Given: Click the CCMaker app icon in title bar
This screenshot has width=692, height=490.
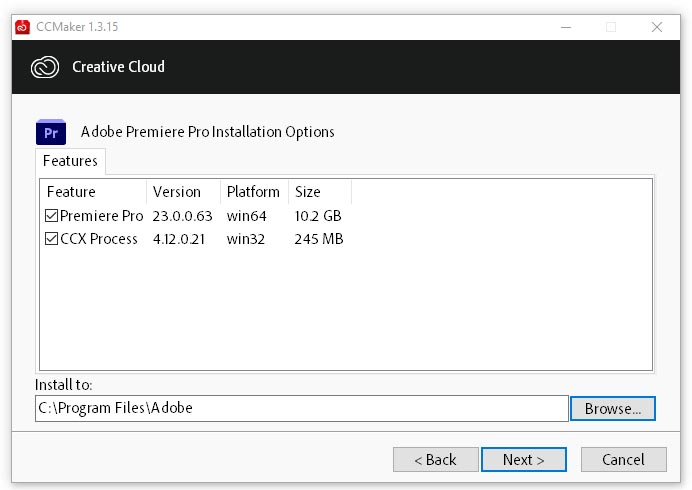Looking at the screenshot, I should [x=22, y=27].
